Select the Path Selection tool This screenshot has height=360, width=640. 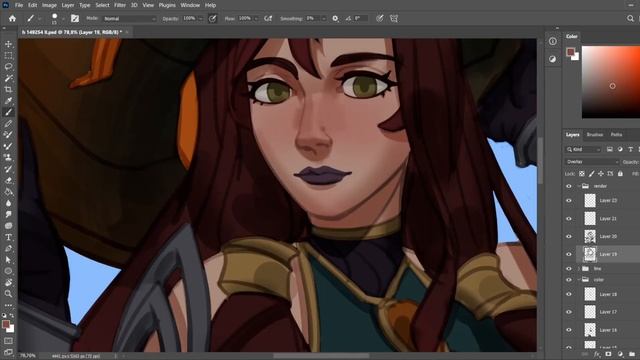point(8,260)
